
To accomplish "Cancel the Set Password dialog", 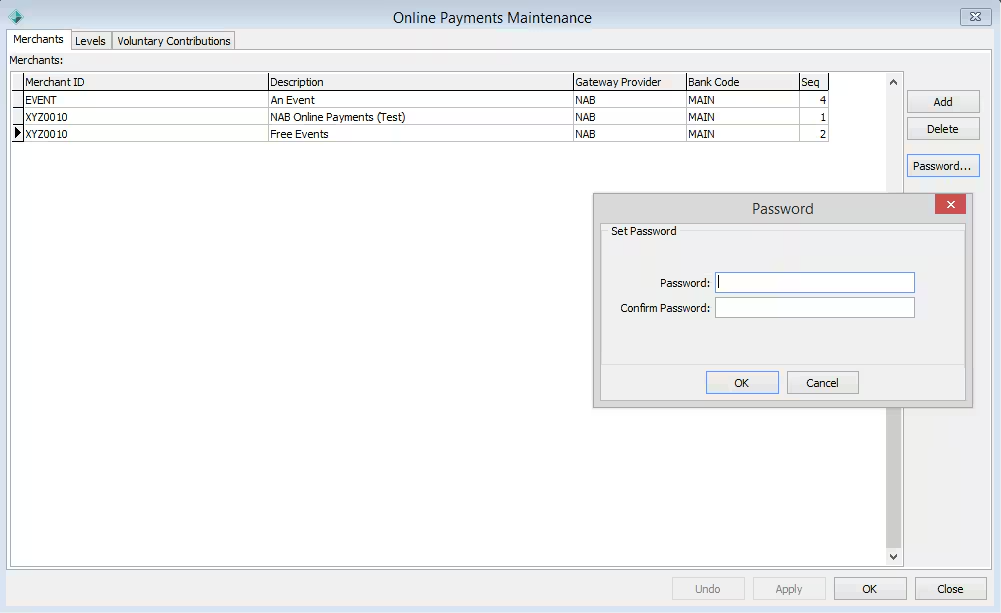I will pyautogui.click(x=822, y=383).
